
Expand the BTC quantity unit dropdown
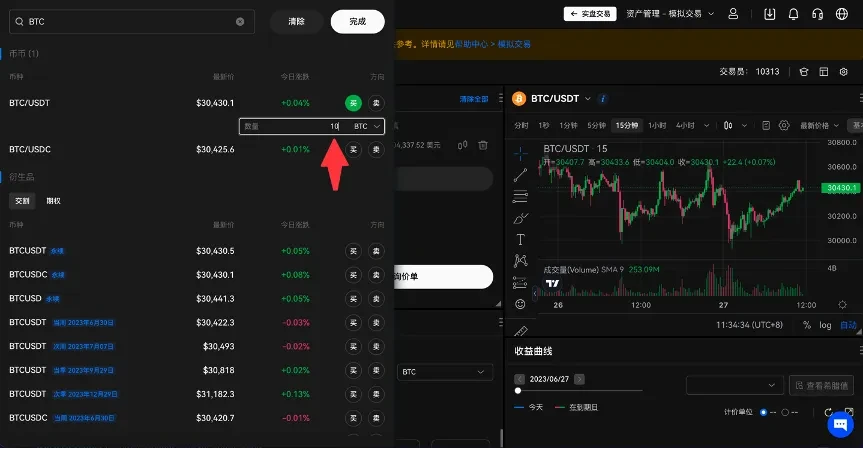point(366,127)
